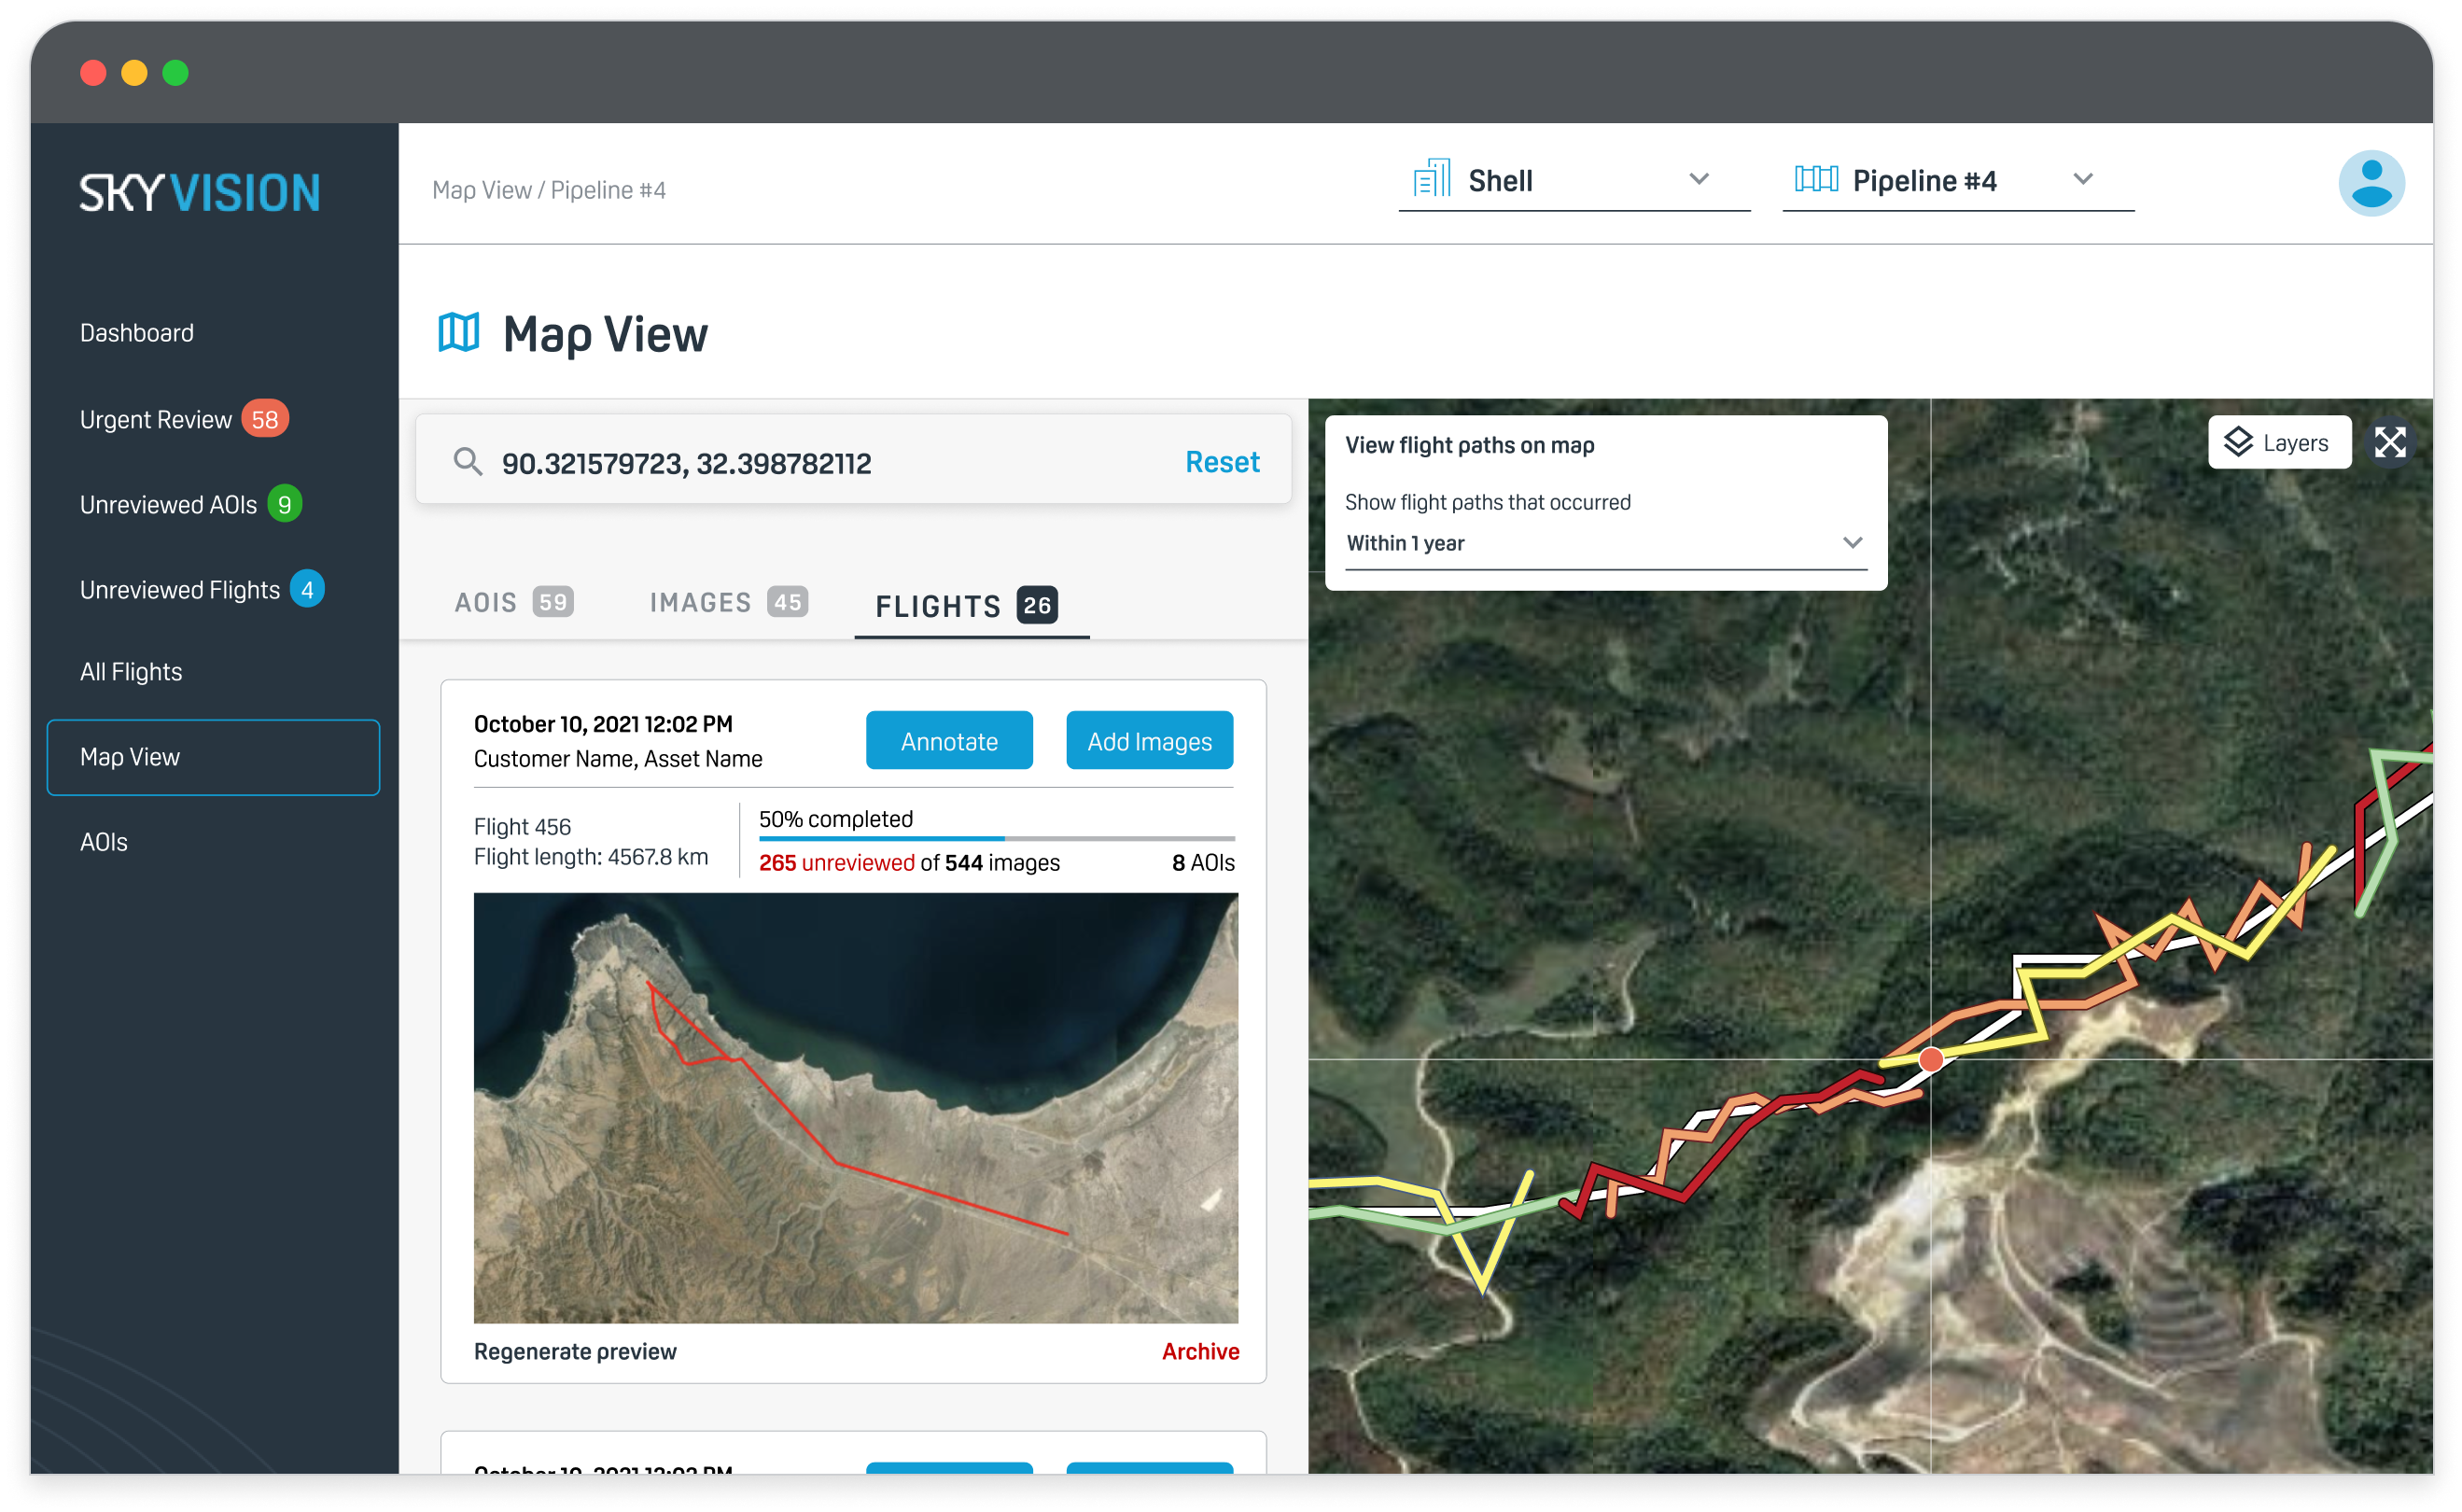Click the orange location marker on map

pos(1930,1059)
